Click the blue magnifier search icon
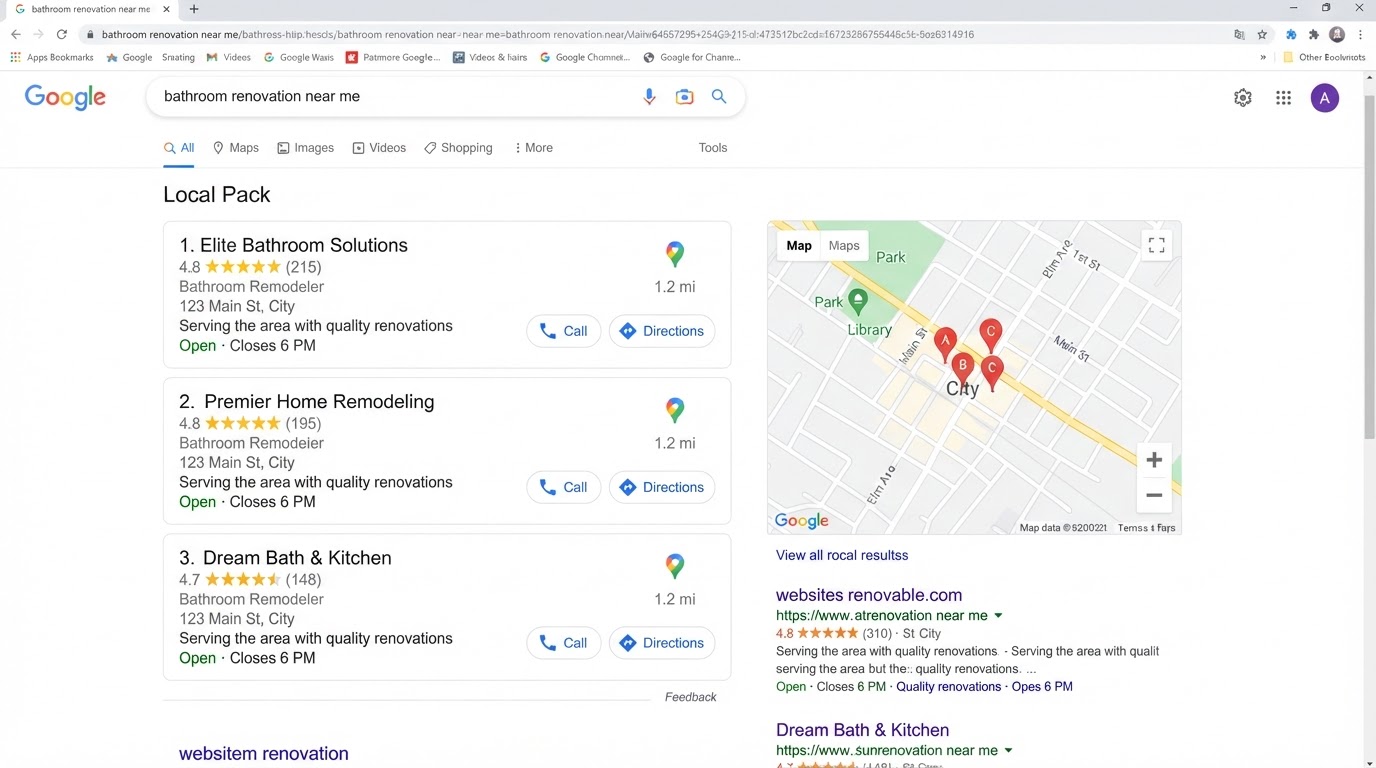1376x768 pixels. tap(719, 97)
